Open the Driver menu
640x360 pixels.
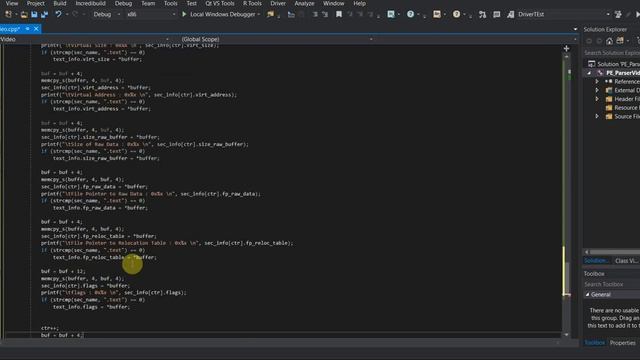pyautogui.click(x=278, y=3)
